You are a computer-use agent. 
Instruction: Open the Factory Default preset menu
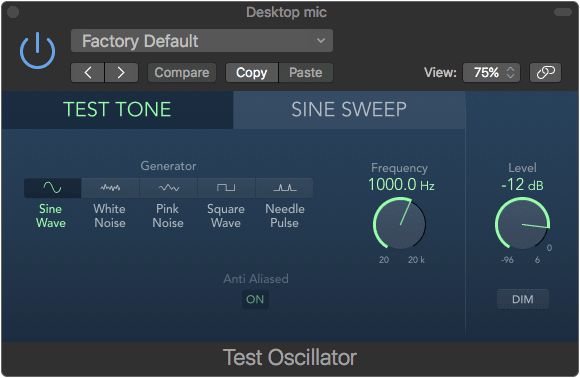point(202,41)
